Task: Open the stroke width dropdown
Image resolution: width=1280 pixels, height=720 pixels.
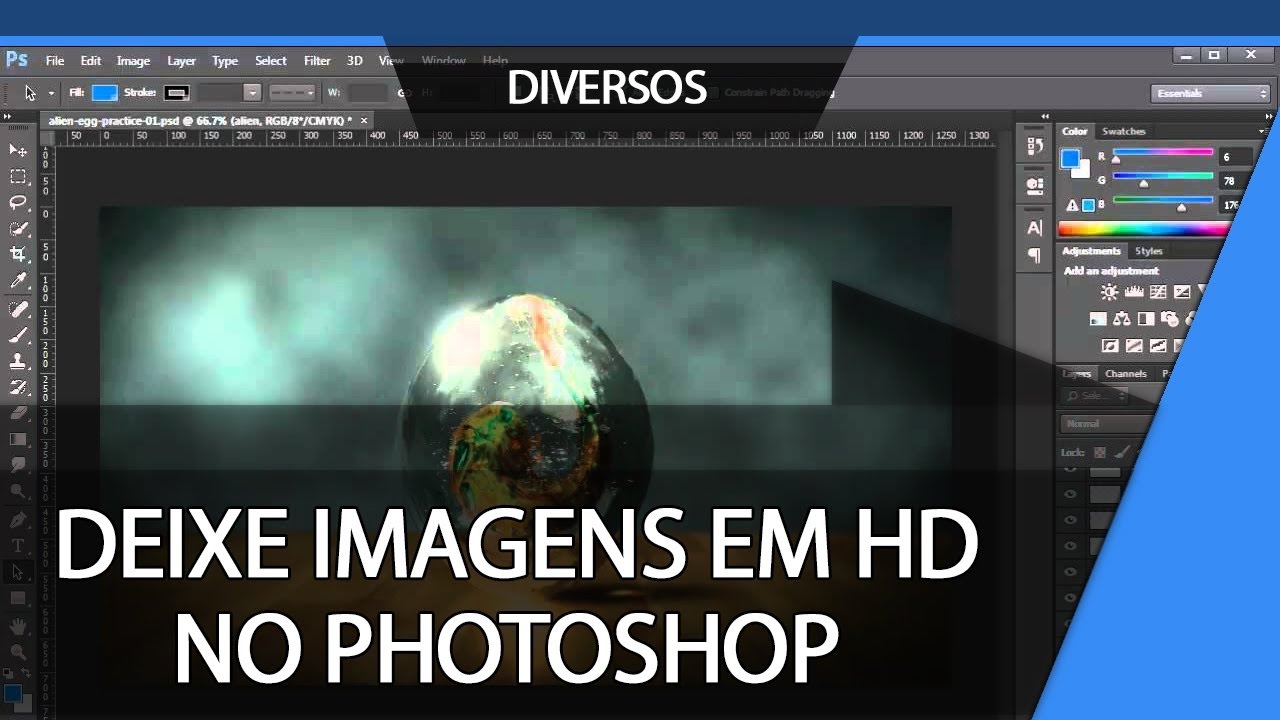Action: pyautogui.click(x=252, y=92)
